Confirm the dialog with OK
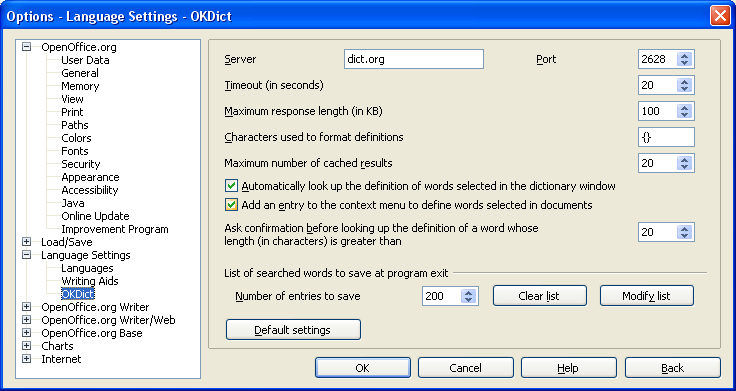This screenshot has height=391, width=736. point(363,368)
